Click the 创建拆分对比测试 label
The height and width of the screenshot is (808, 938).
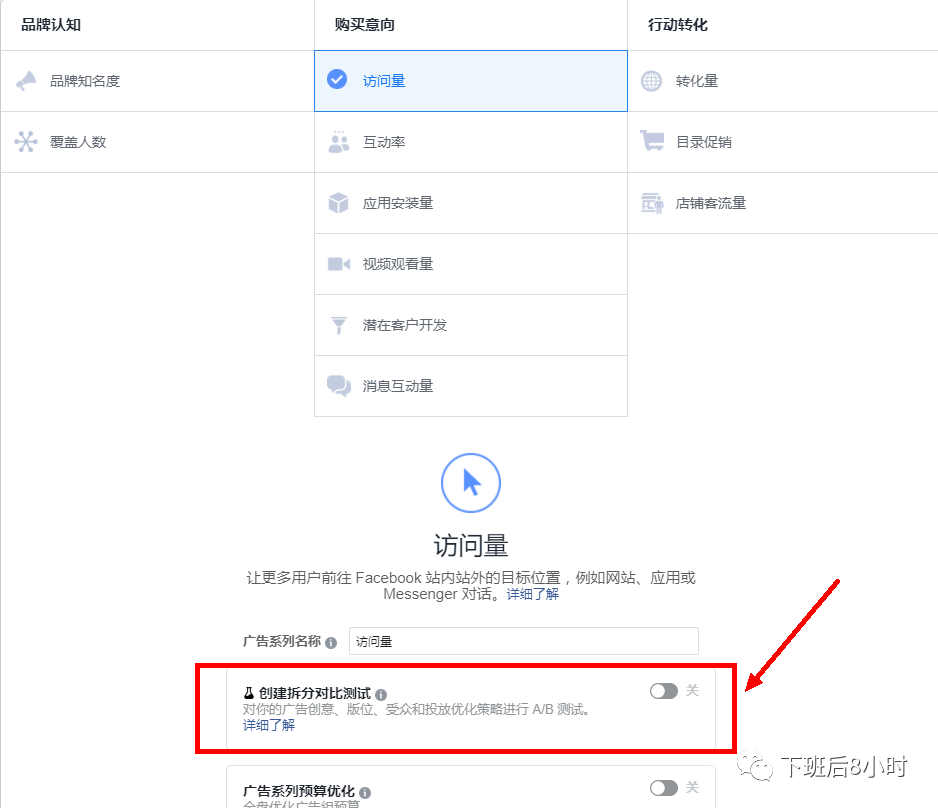coord(315,693)
